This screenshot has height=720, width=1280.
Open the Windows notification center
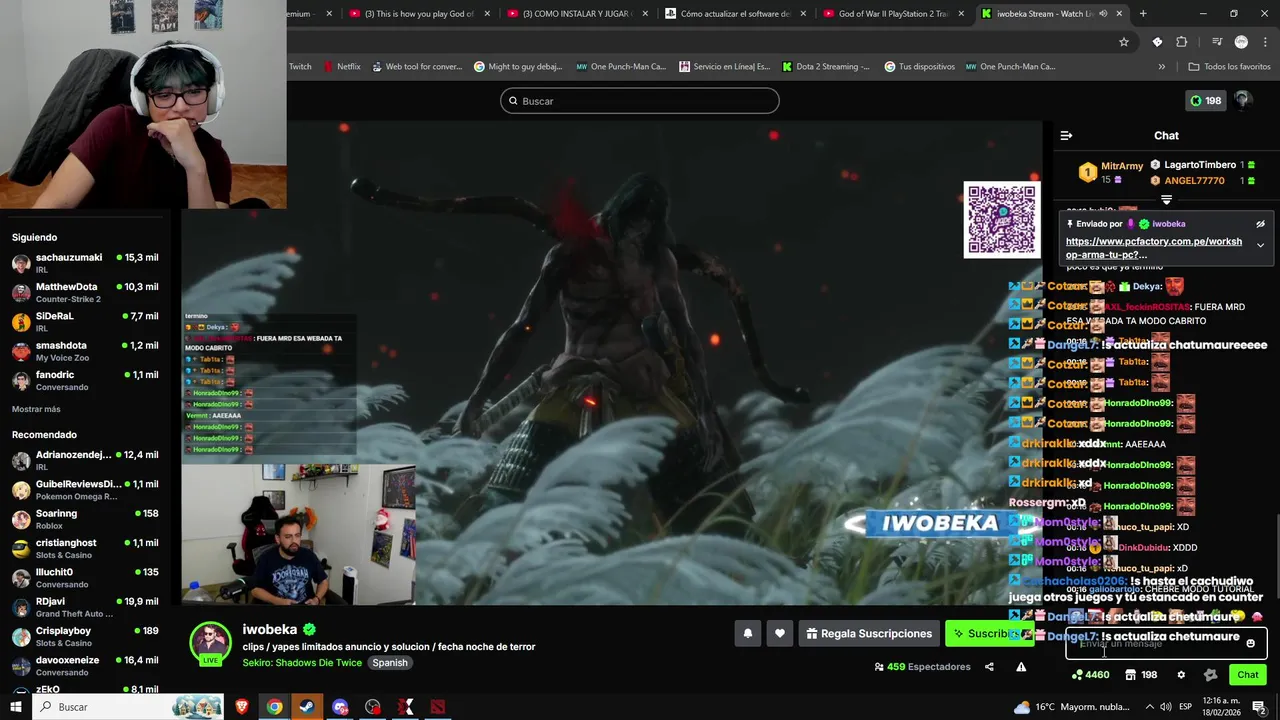tap(1259, 707)
